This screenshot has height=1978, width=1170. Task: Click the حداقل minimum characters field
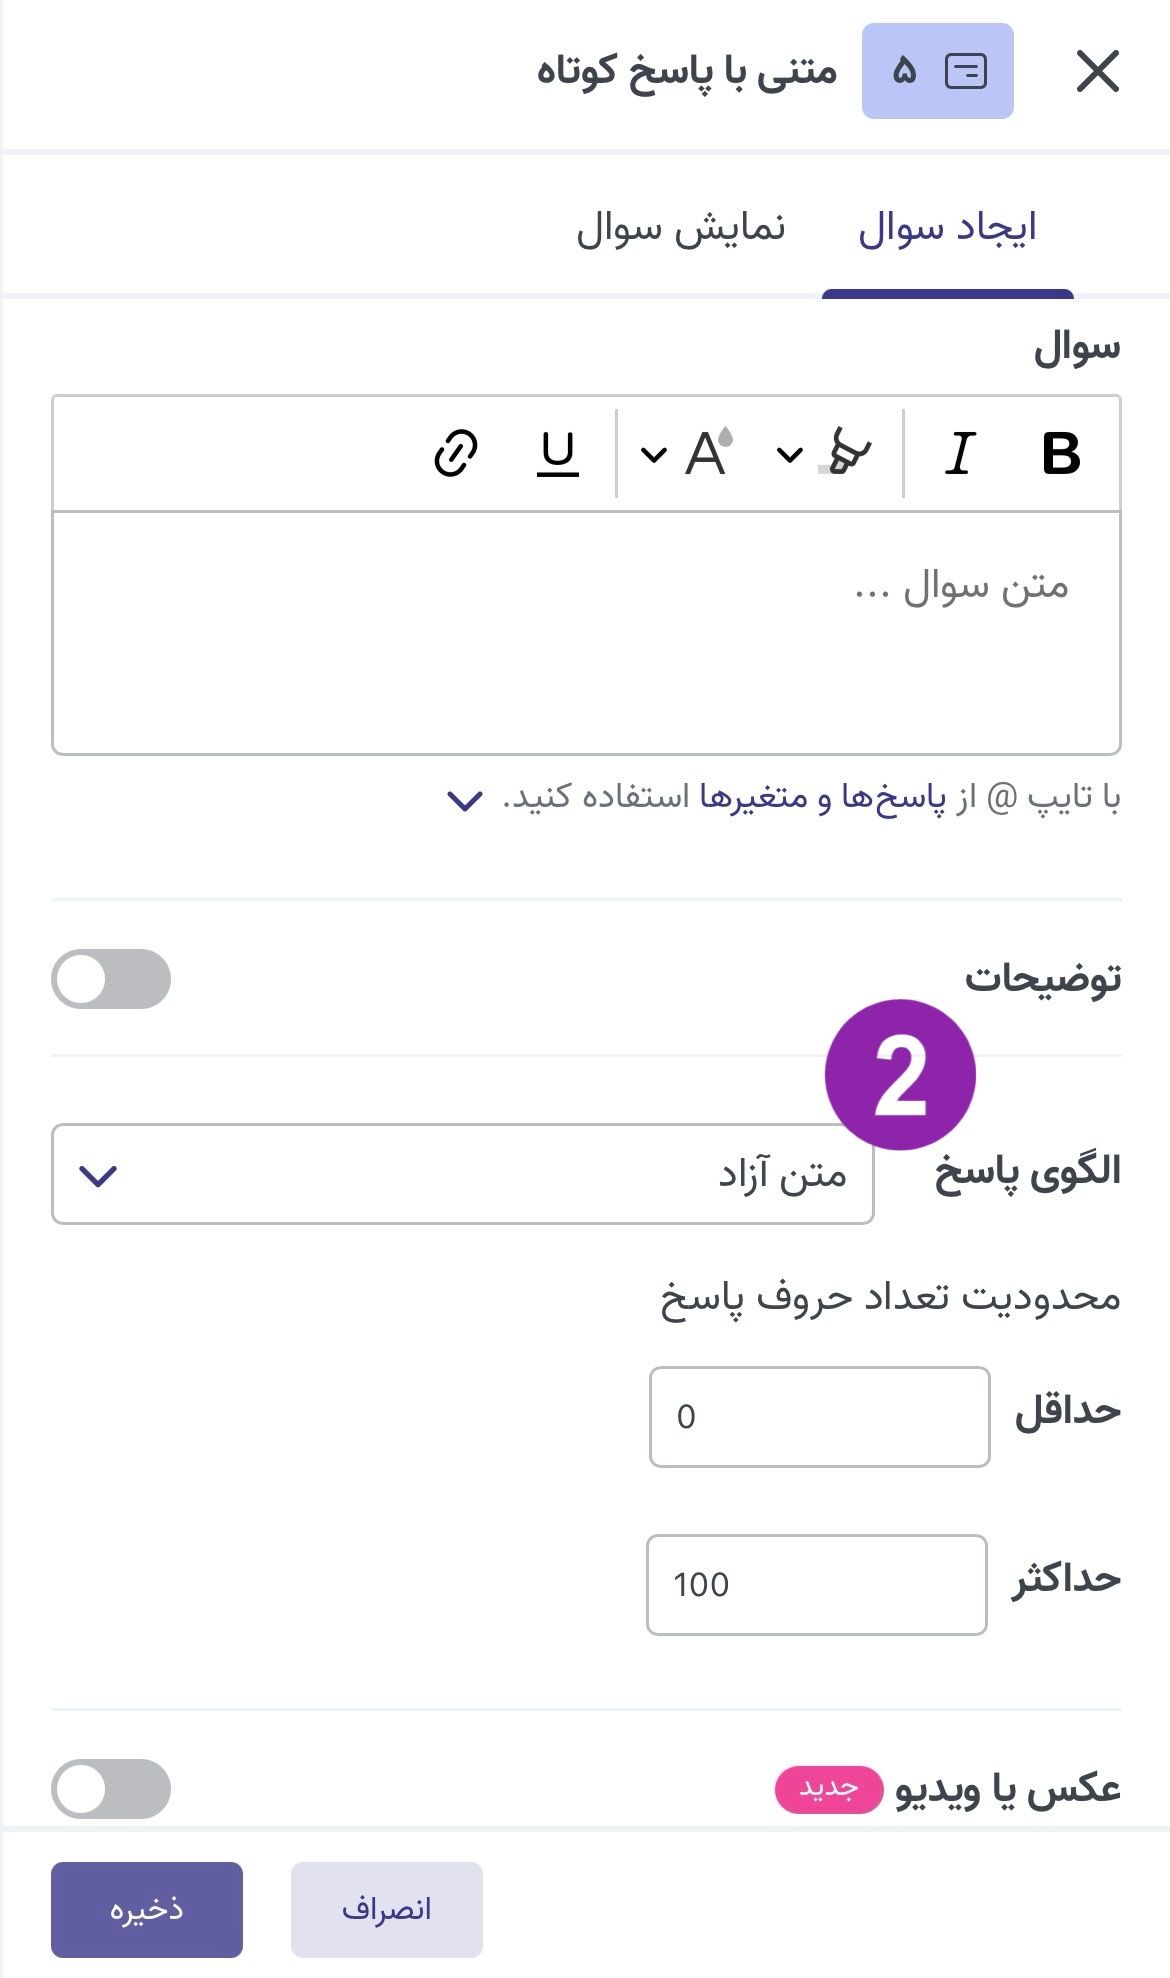(x=819, y=1416)
